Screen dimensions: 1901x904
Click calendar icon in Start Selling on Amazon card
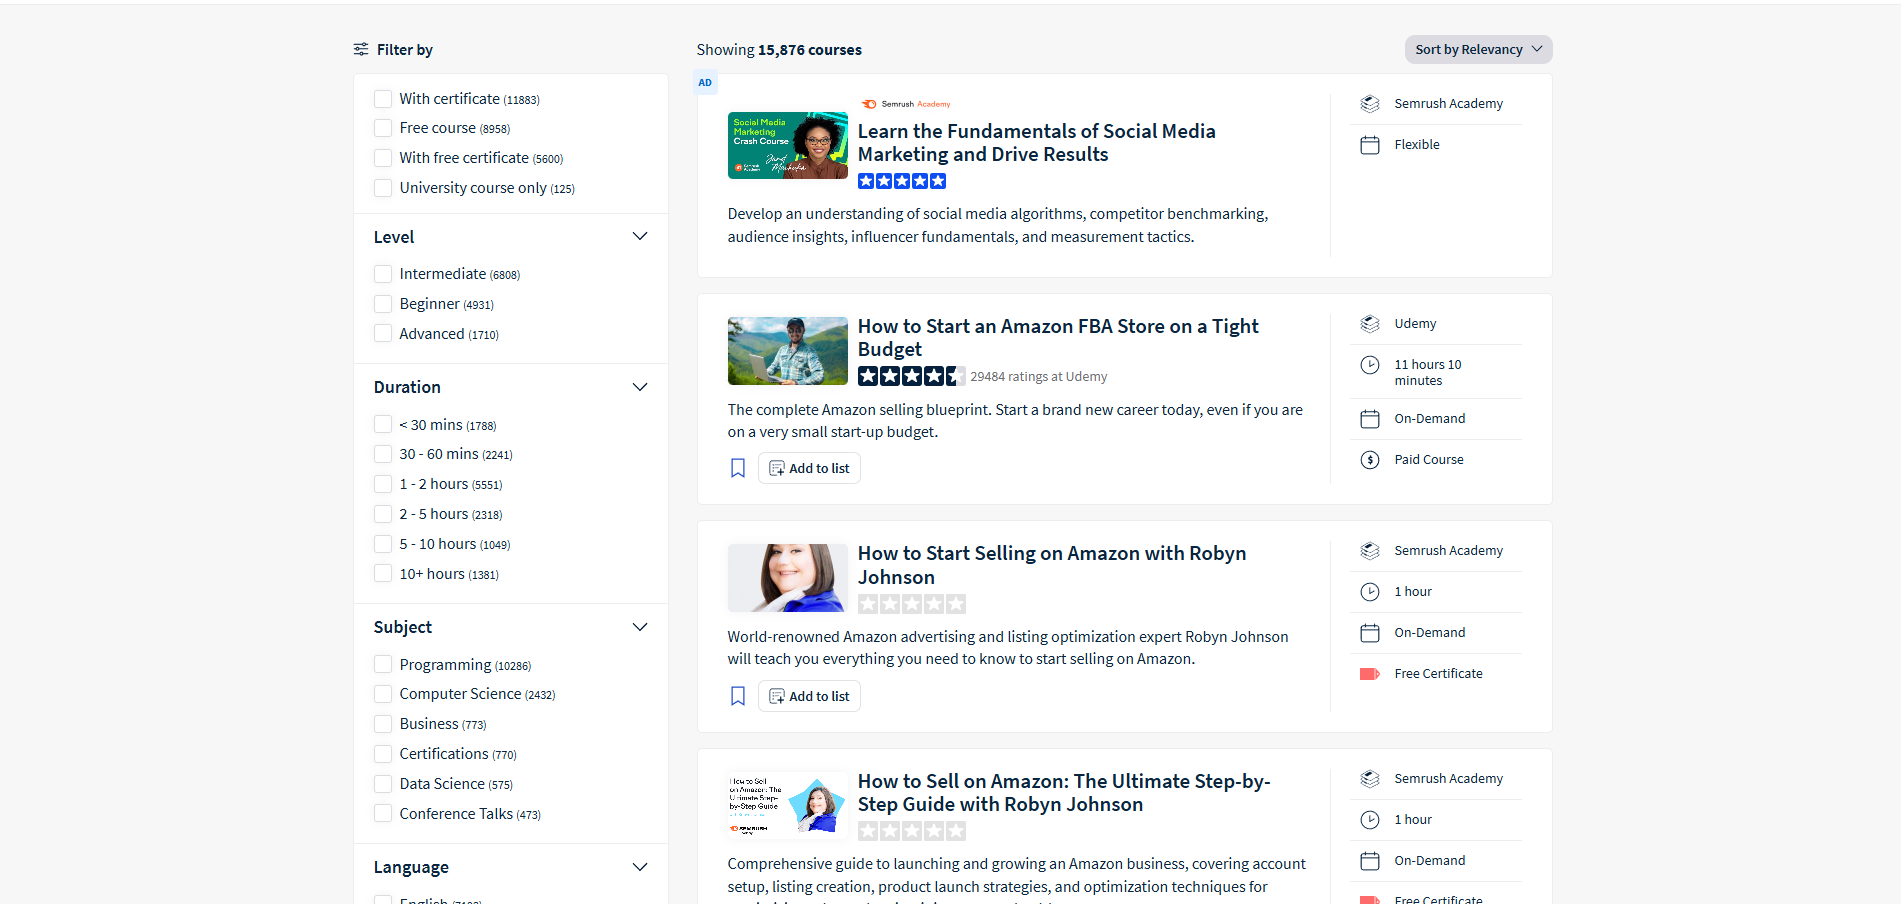pyautogui.click(x=1370, y=633)
